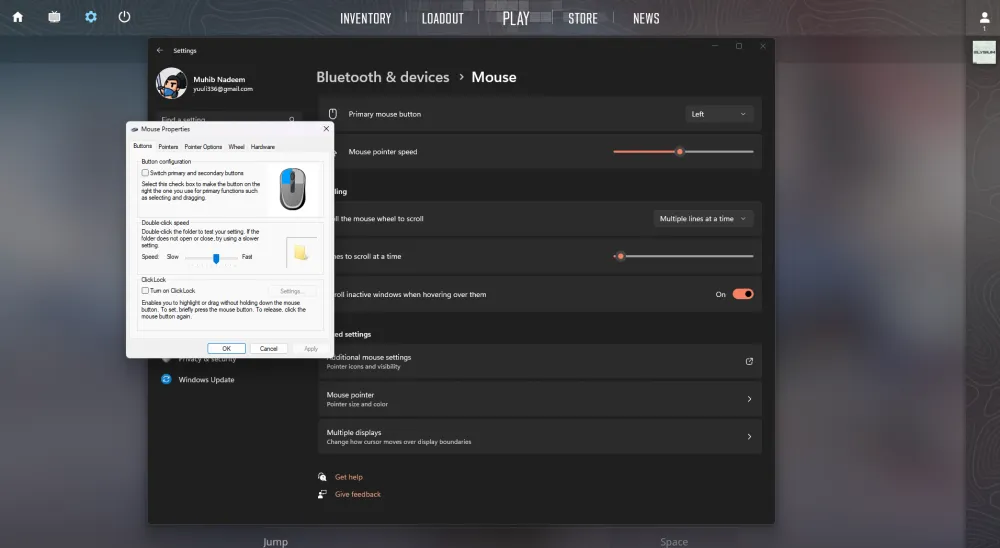Click the Apply button
The width and height of the screenshot is (1000, 548).
(311, 348)
